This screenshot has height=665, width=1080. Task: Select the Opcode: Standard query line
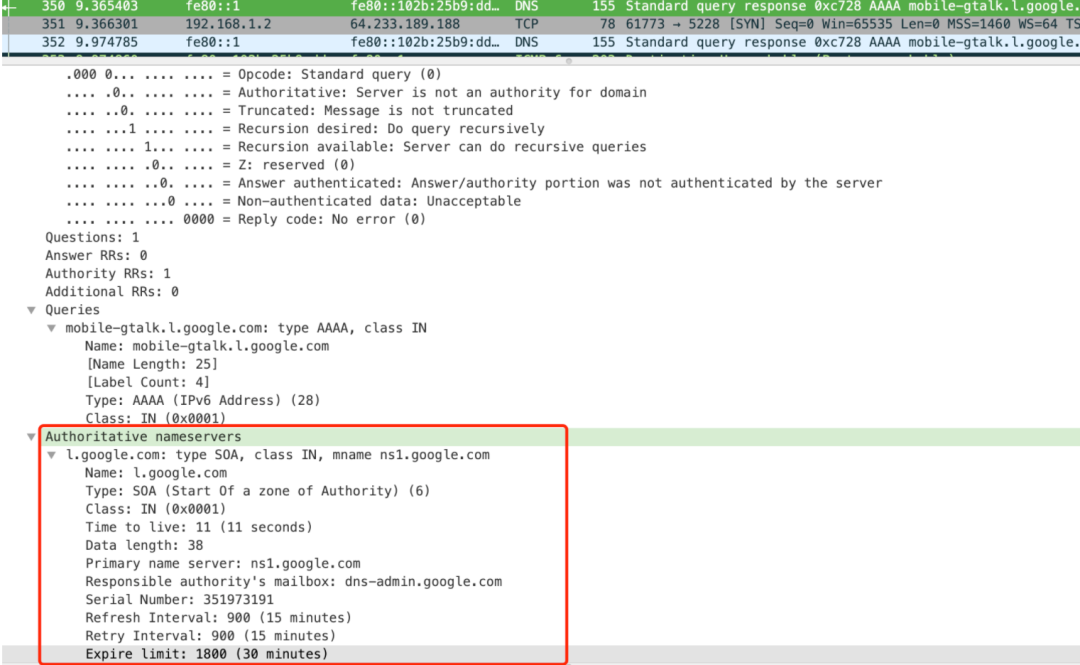click(x=253, y=74)
